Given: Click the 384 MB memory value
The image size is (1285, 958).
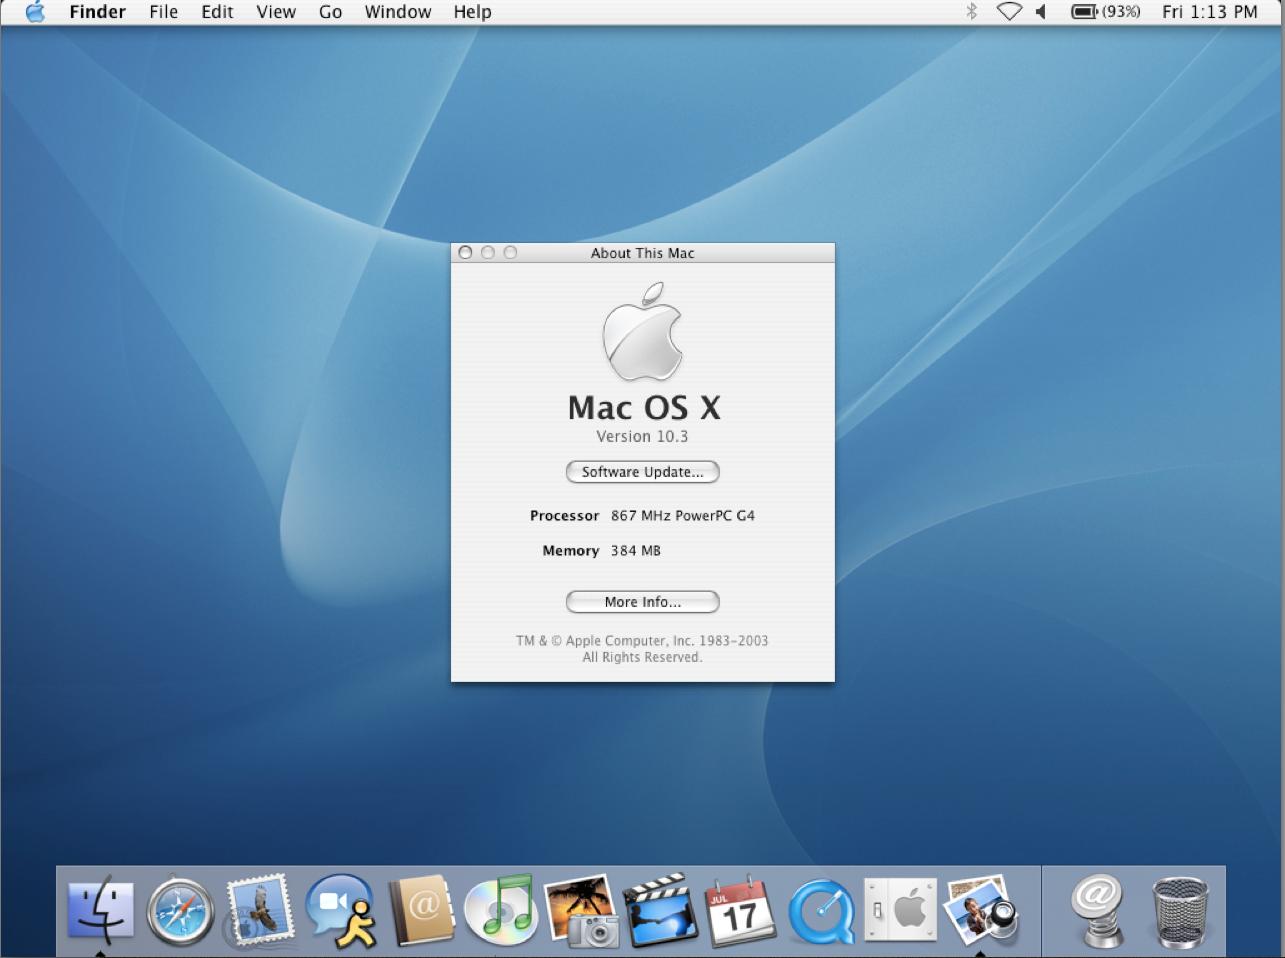Looking at the screenshot, I should [x=636, y=551].
